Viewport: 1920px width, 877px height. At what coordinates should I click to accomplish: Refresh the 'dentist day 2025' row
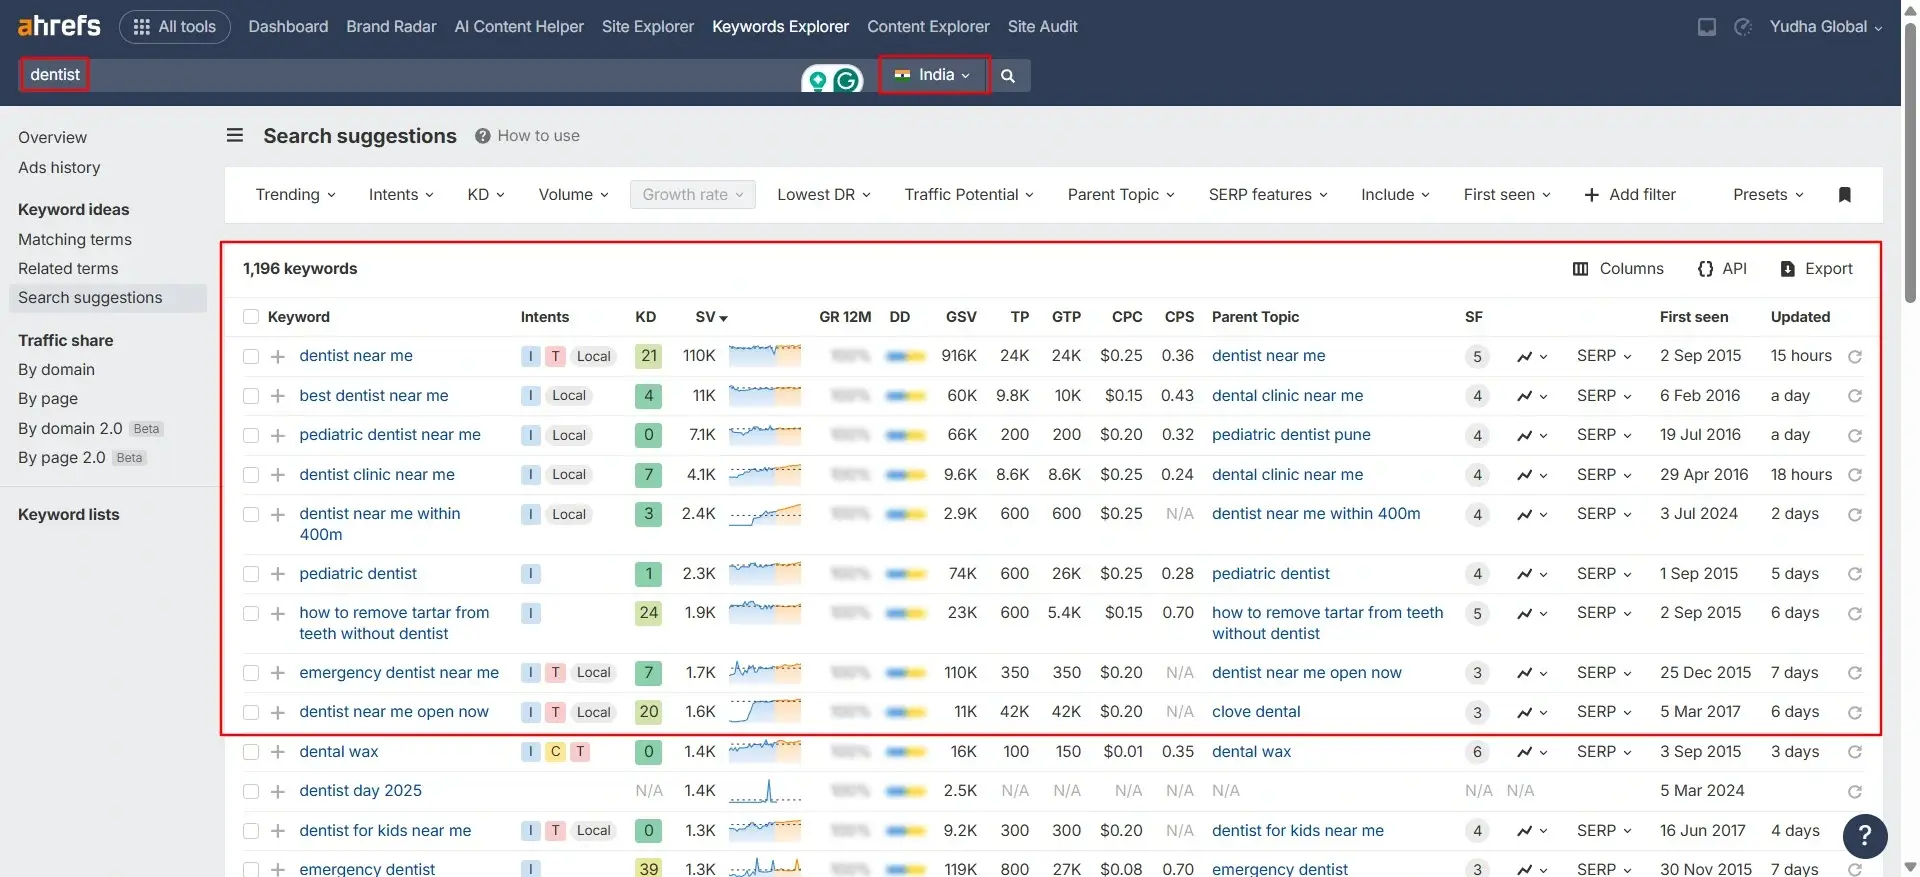pyautogui.click(x=1855, y=792)
